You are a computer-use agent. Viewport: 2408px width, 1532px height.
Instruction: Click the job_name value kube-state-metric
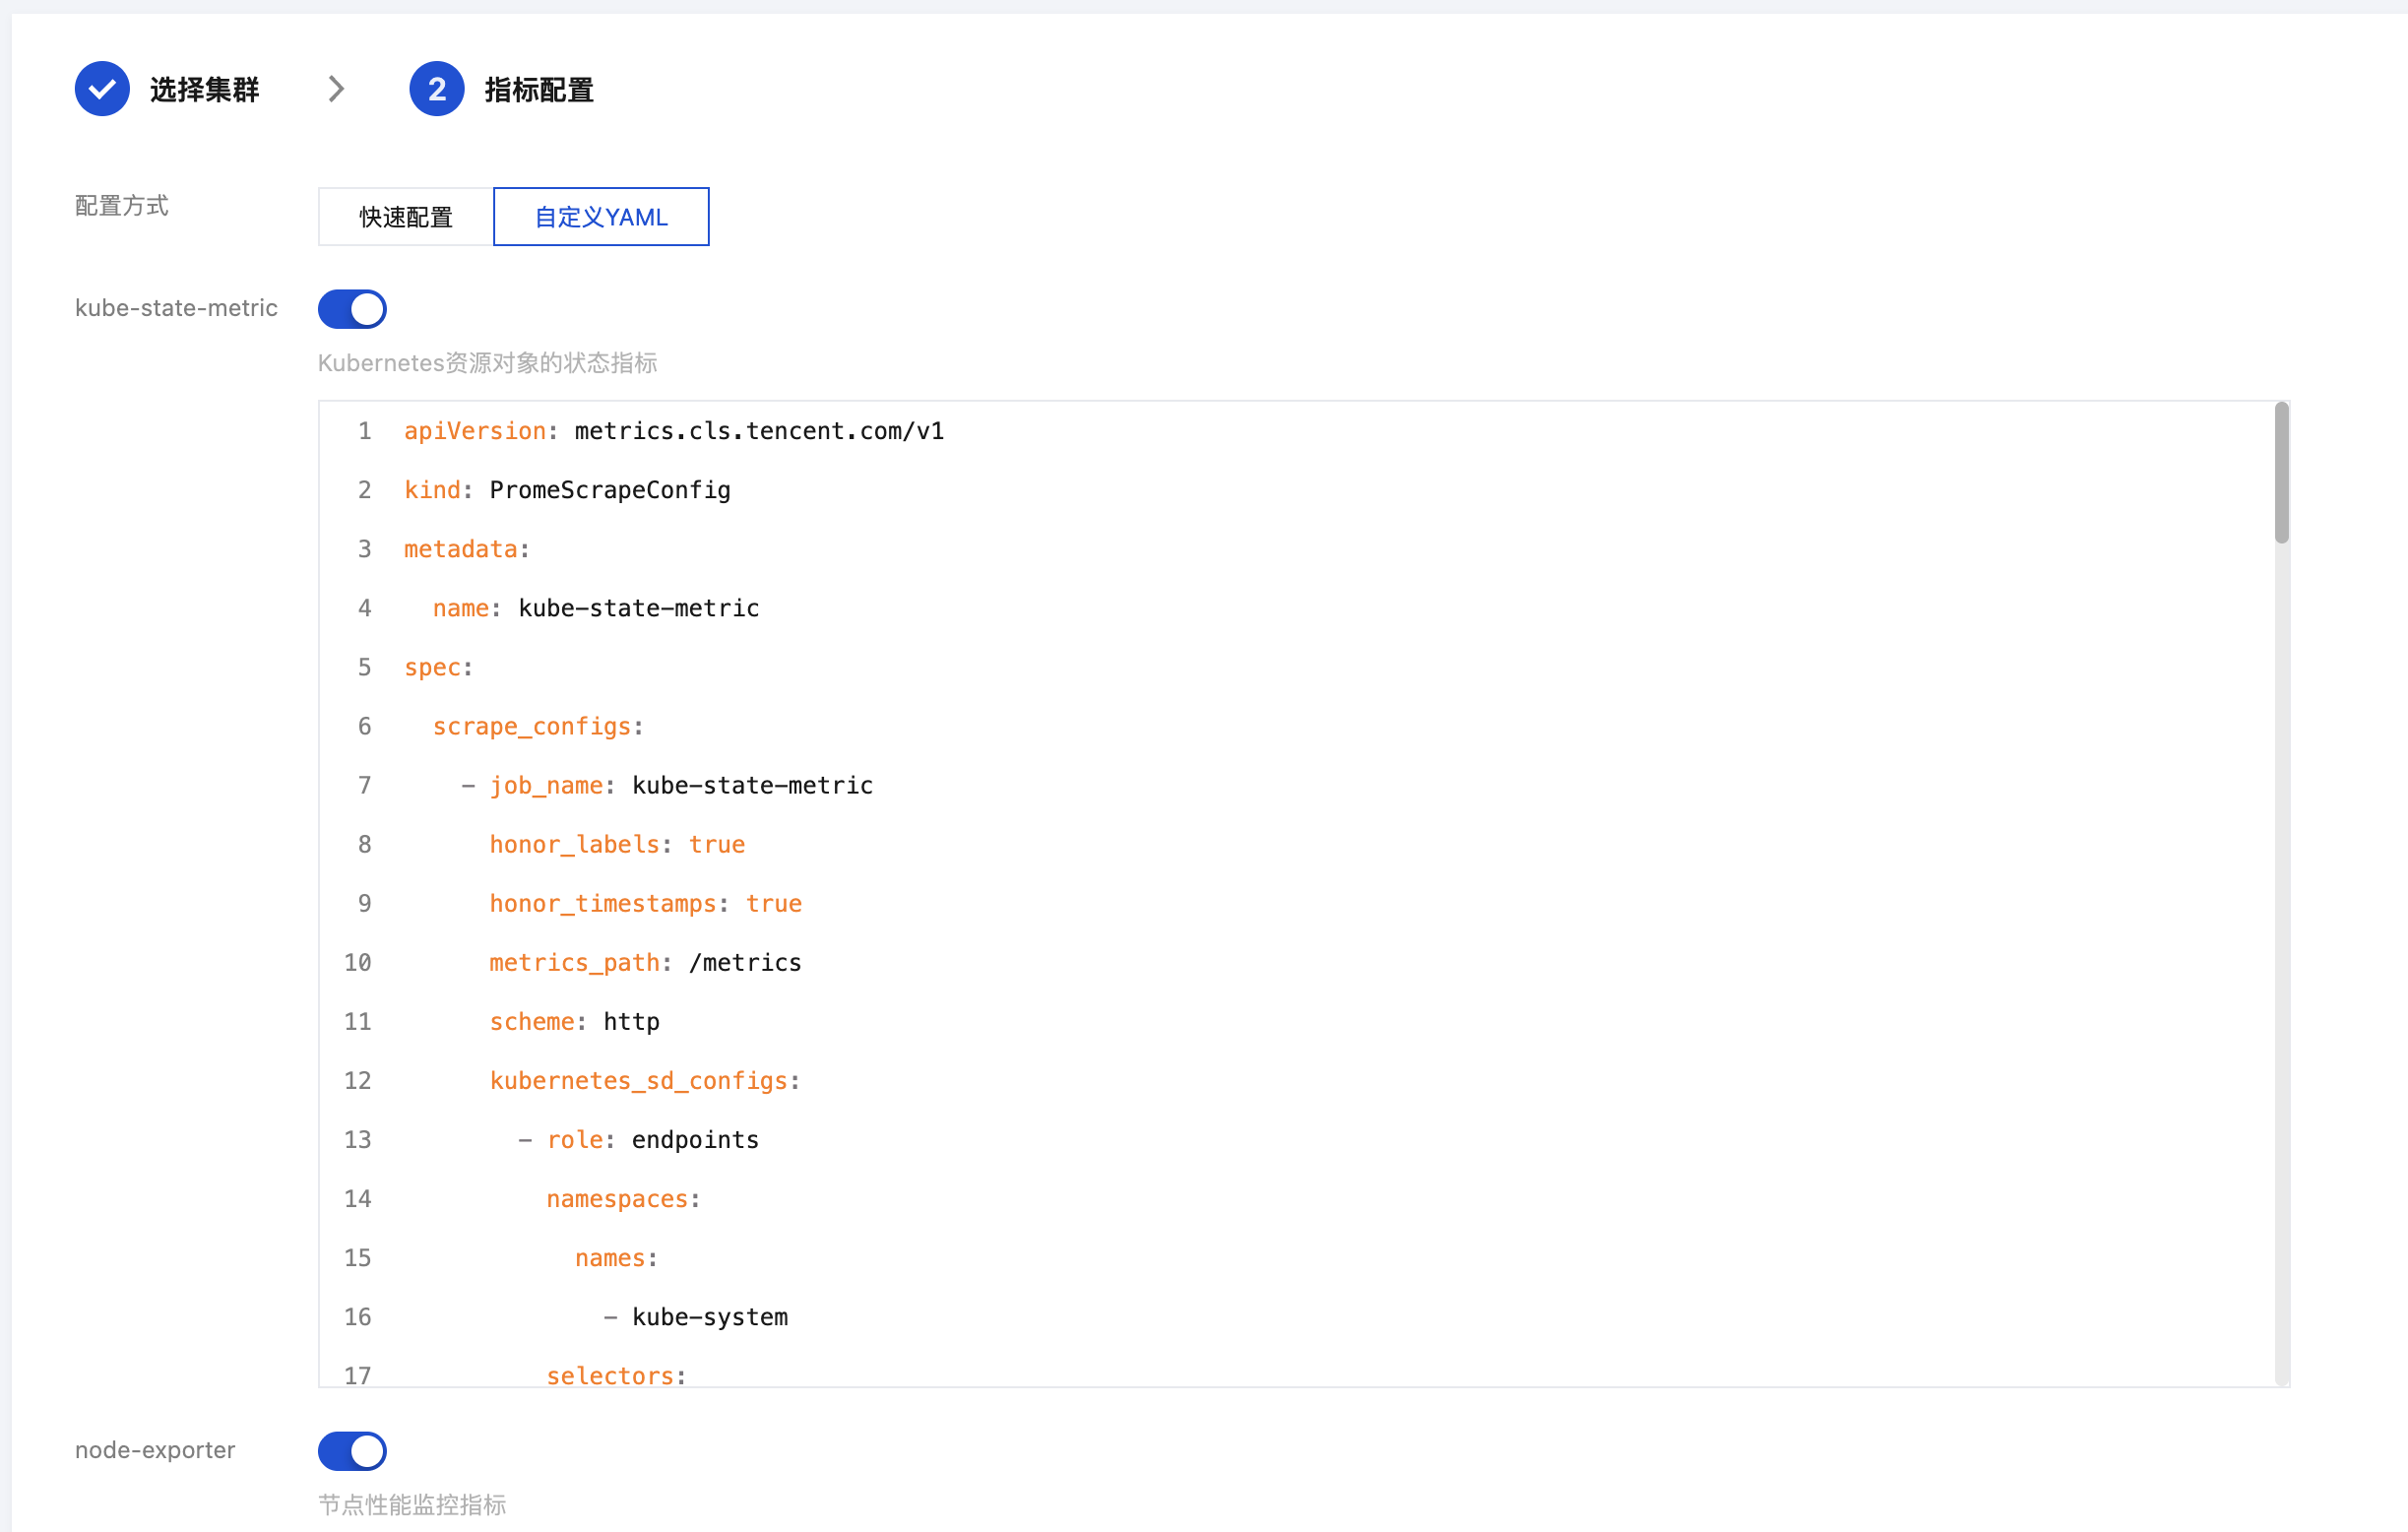click(752, 786)
